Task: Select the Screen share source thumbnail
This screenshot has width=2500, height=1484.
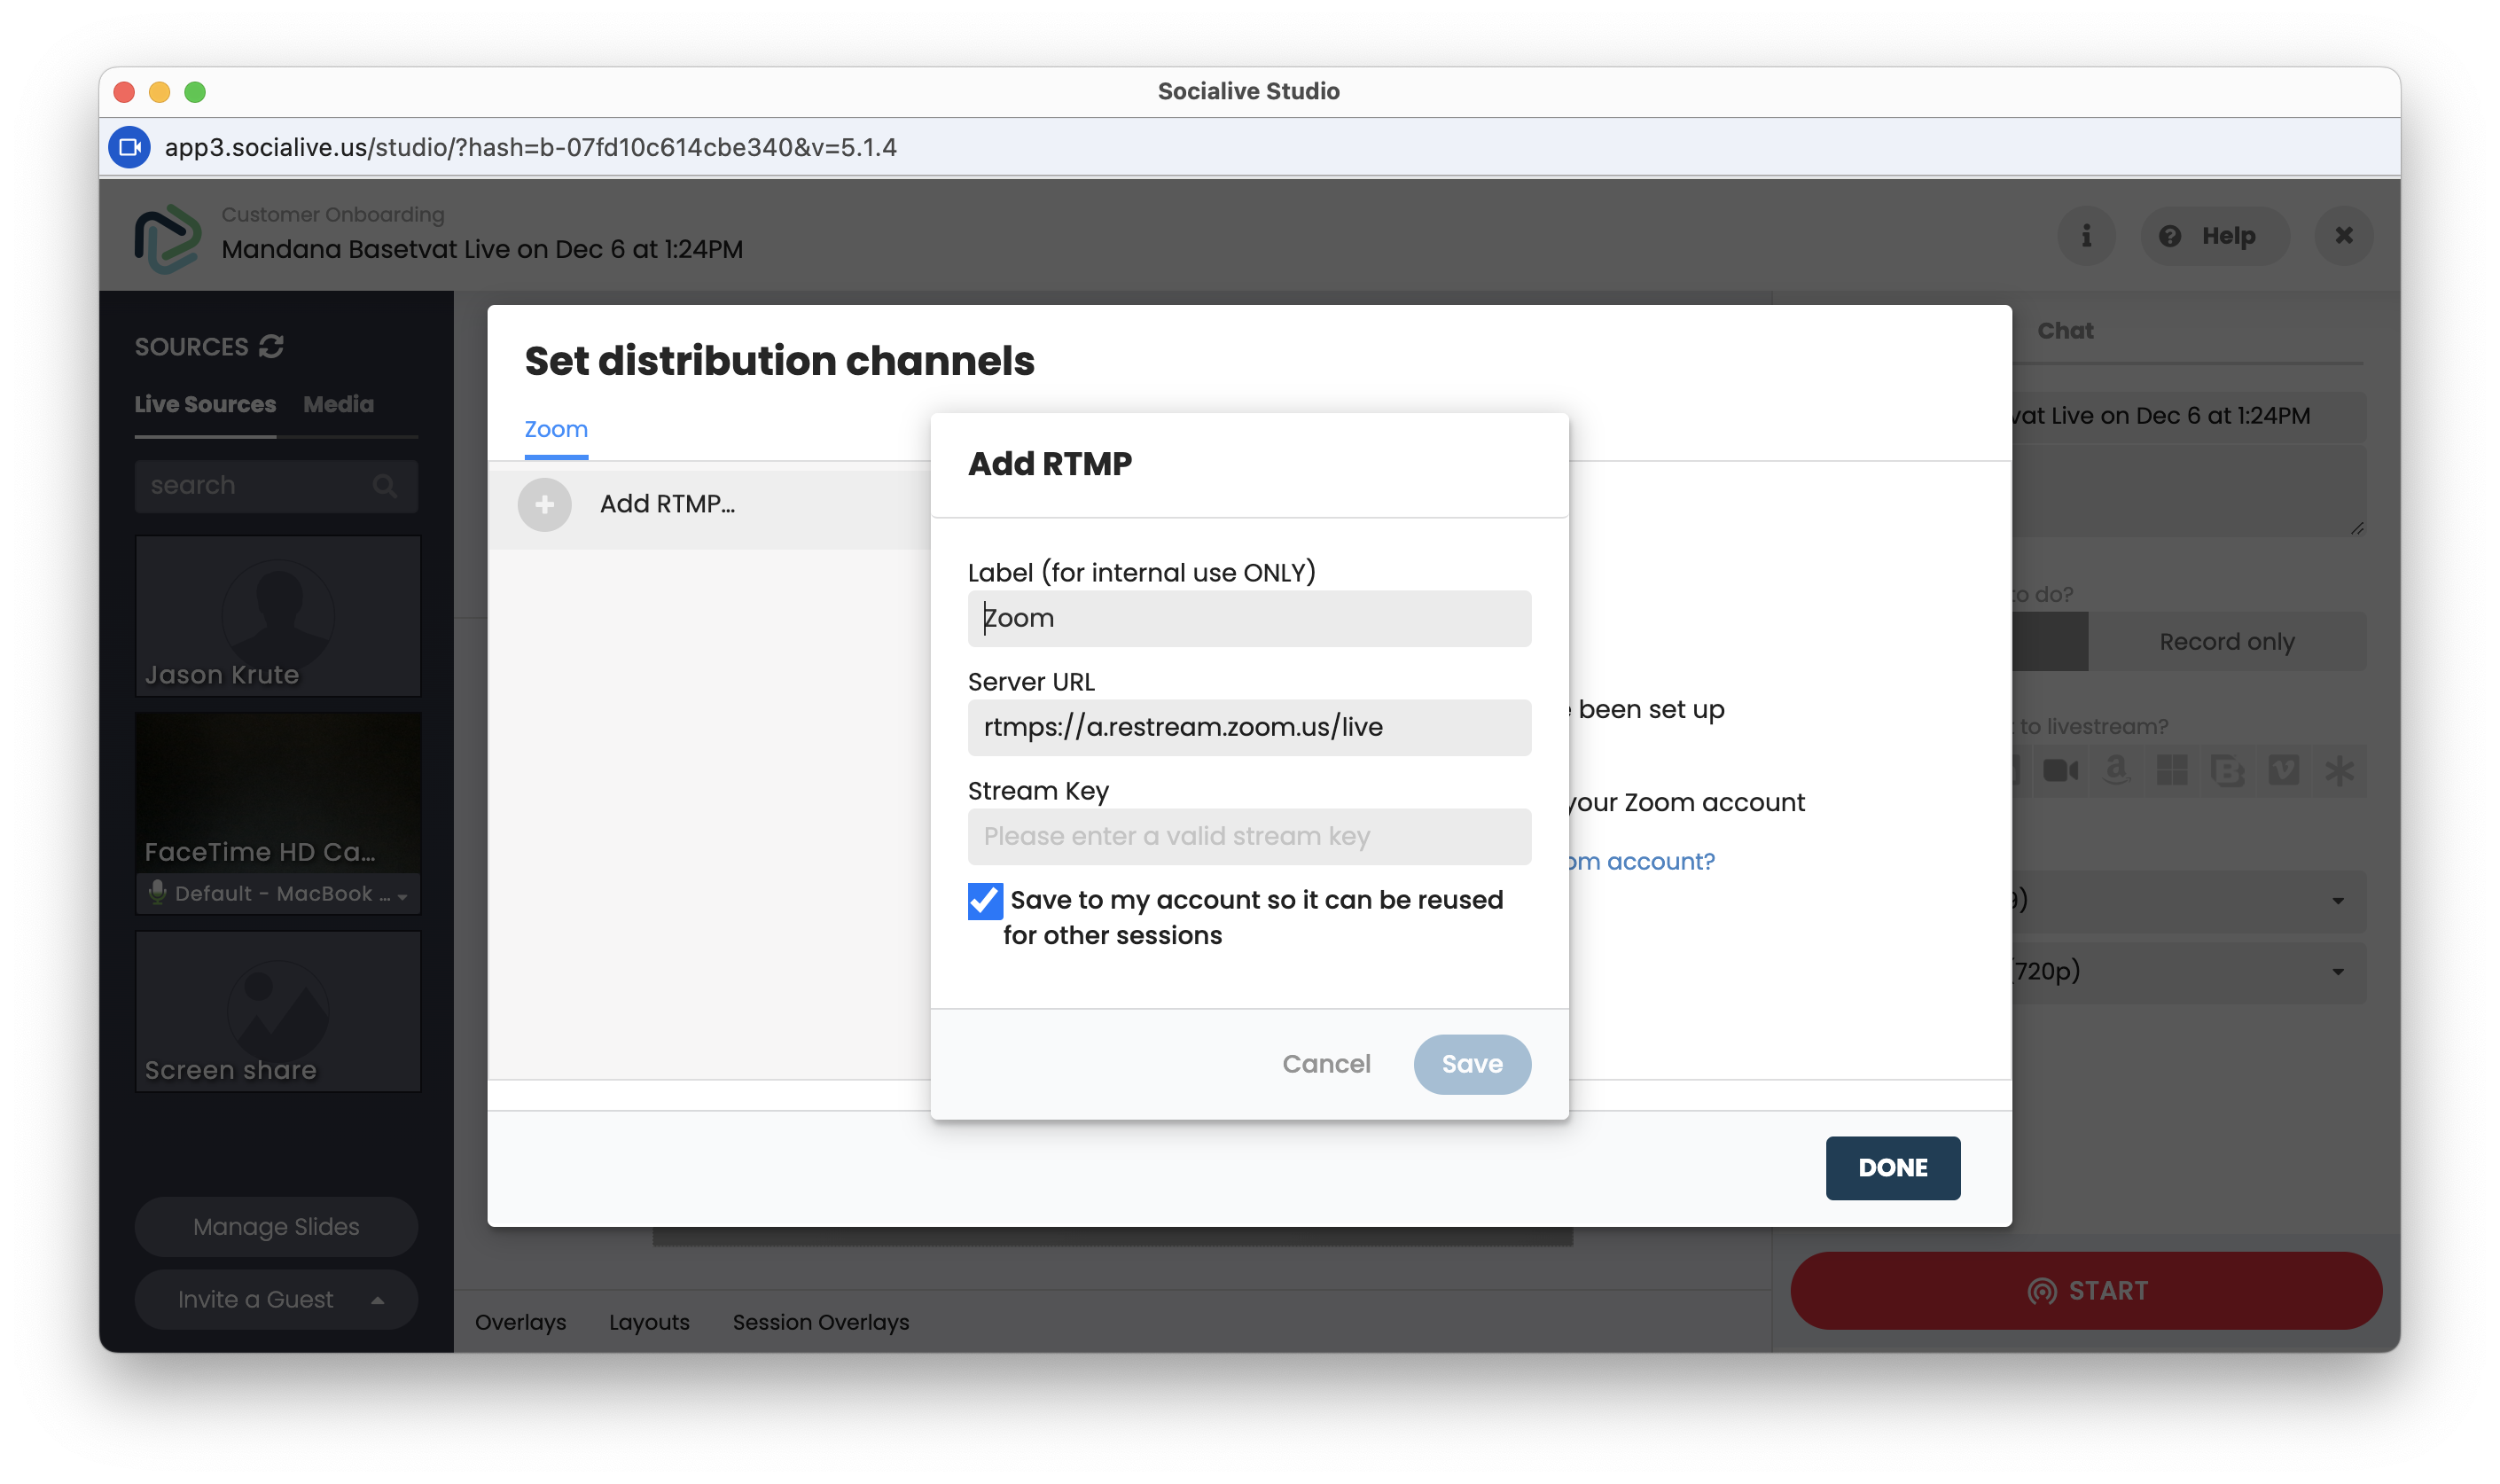Action: click(x=278, y=1011)
